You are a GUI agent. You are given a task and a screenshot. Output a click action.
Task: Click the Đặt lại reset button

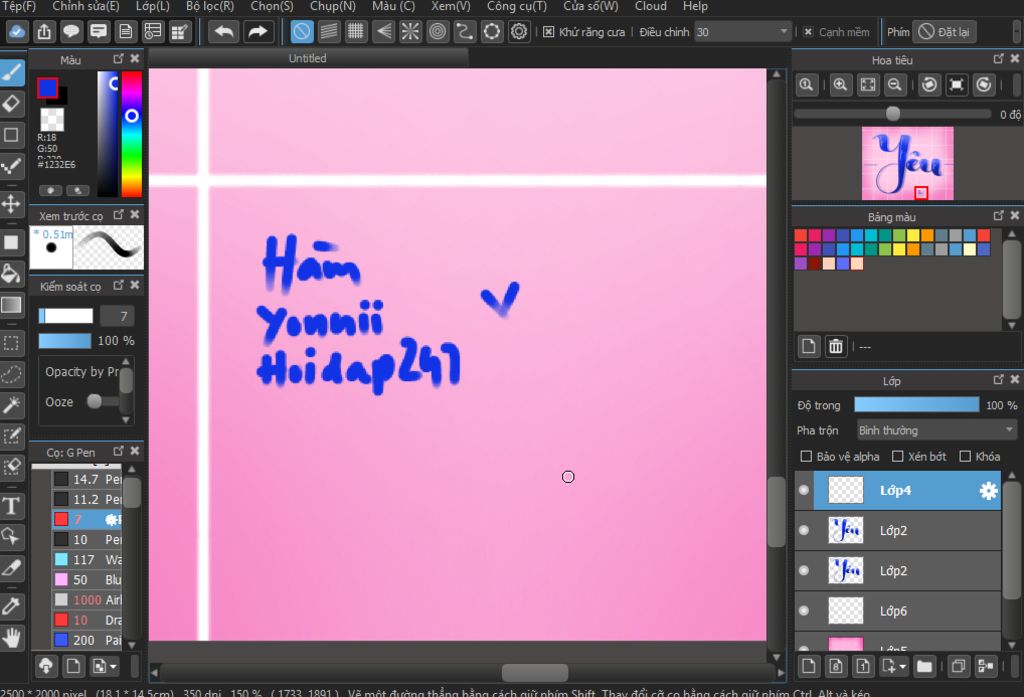pyautogui.click(x=944, y=32)
